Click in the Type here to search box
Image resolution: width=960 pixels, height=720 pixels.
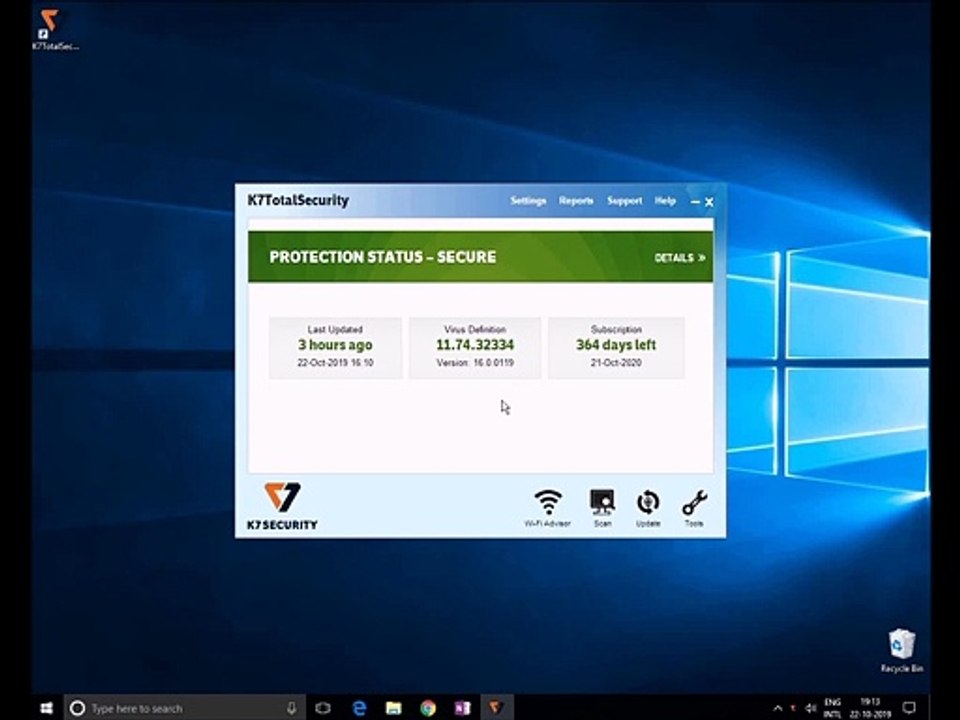click(184, 708)
